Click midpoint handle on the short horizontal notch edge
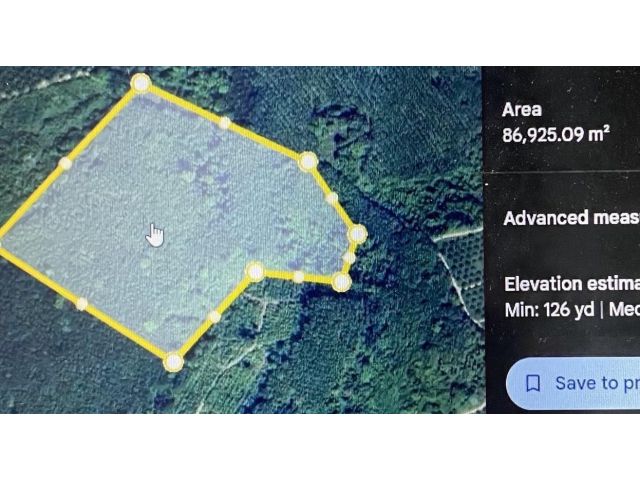This screenshot has height=480, width=640. click(x=298, y=277)
